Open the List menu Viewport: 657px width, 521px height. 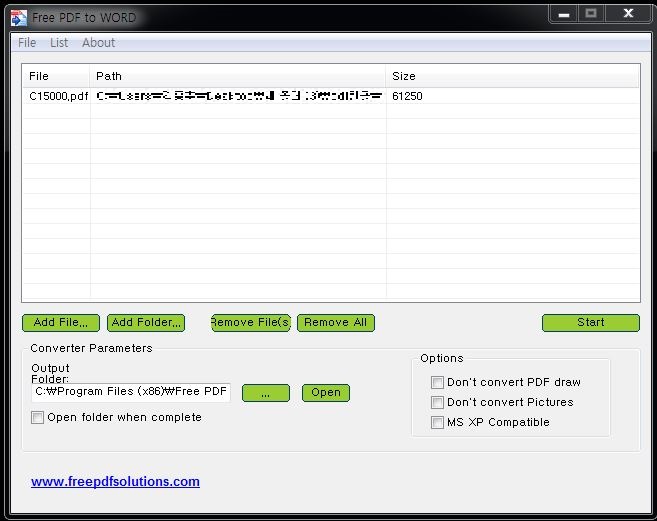(x=59, y=43)
